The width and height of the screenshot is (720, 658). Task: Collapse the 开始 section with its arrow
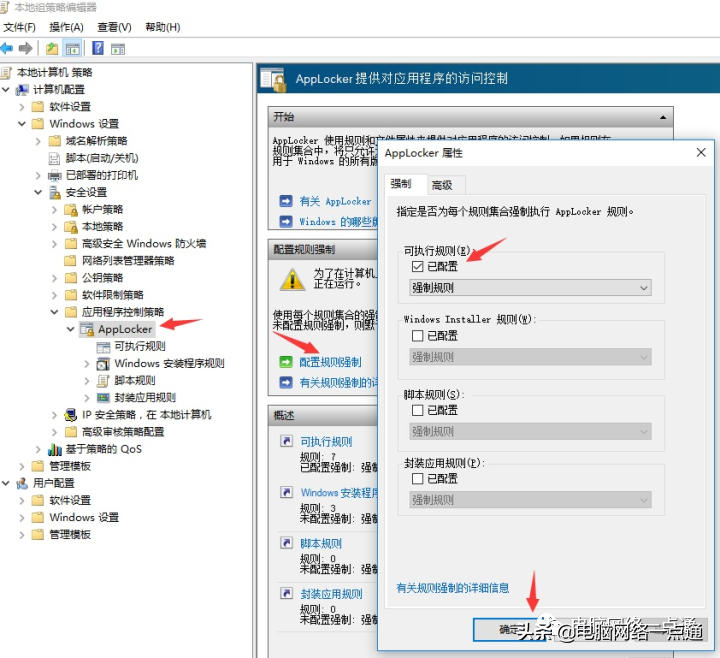tap(663, 118)
